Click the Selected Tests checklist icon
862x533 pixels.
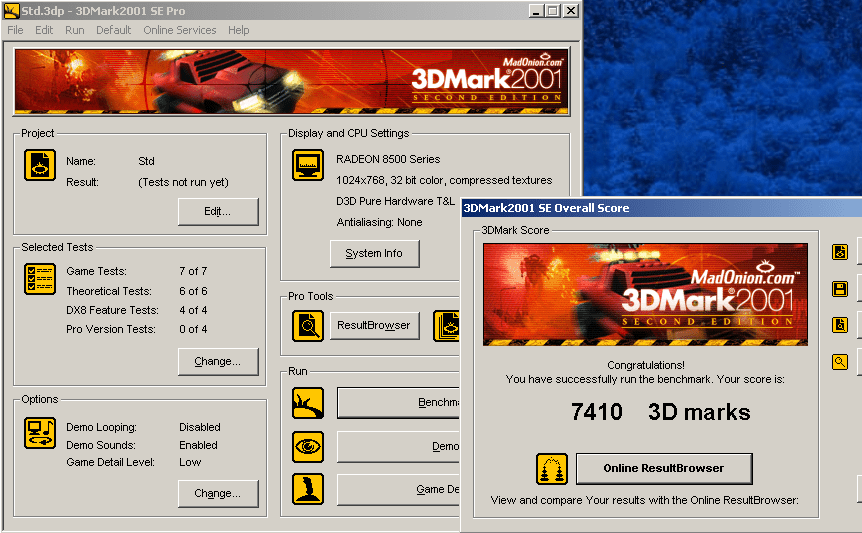coord(40,279)
